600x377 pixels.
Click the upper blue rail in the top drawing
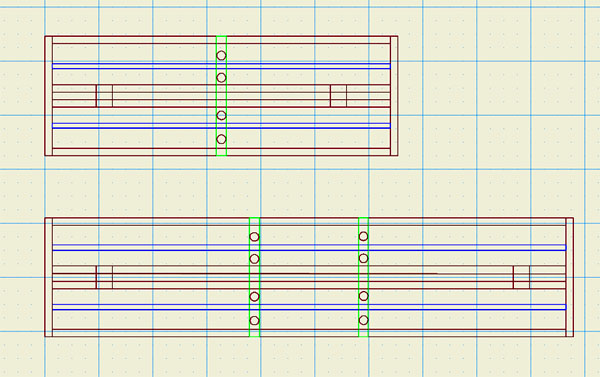click(x=221, y=66)
